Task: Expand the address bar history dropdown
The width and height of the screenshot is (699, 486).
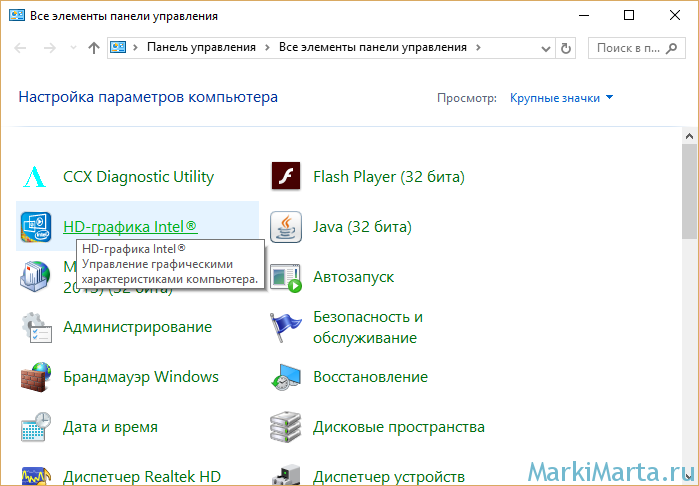Action: (546, 48)
